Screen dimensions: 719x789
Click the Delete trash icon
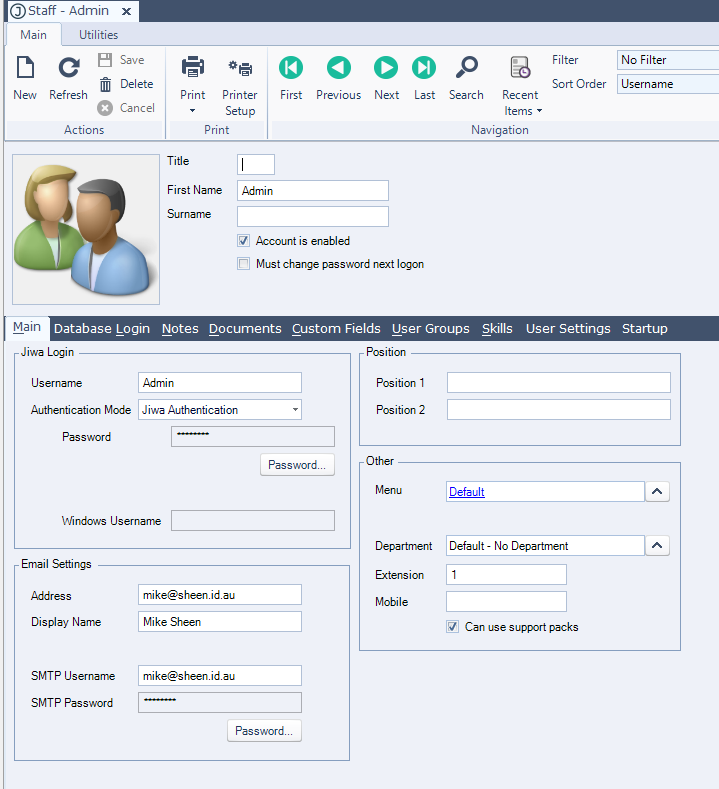click(106, 84)
